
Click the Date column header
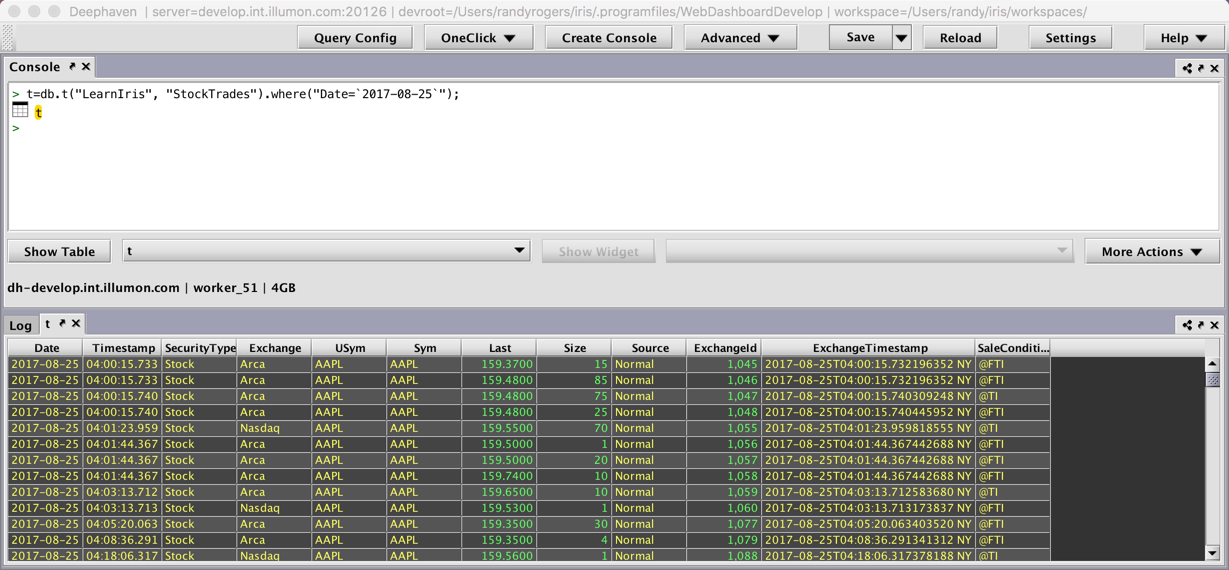tap(46, 348)
